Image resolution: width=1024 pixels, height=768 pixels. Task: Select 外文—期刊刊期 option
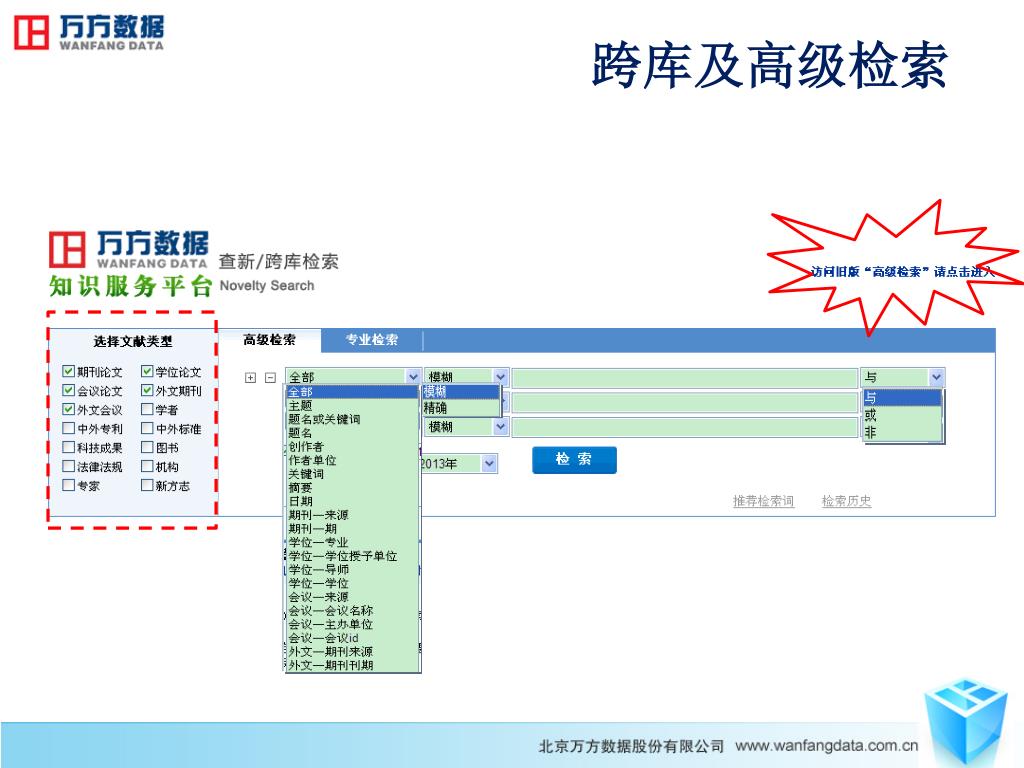point(351,666)
